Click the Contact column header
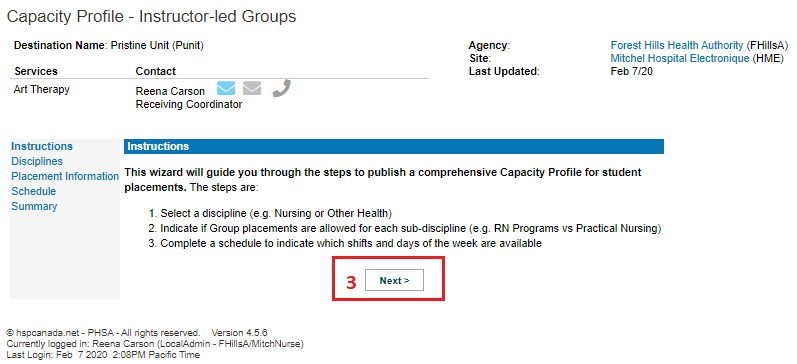 tap(156, 71)
